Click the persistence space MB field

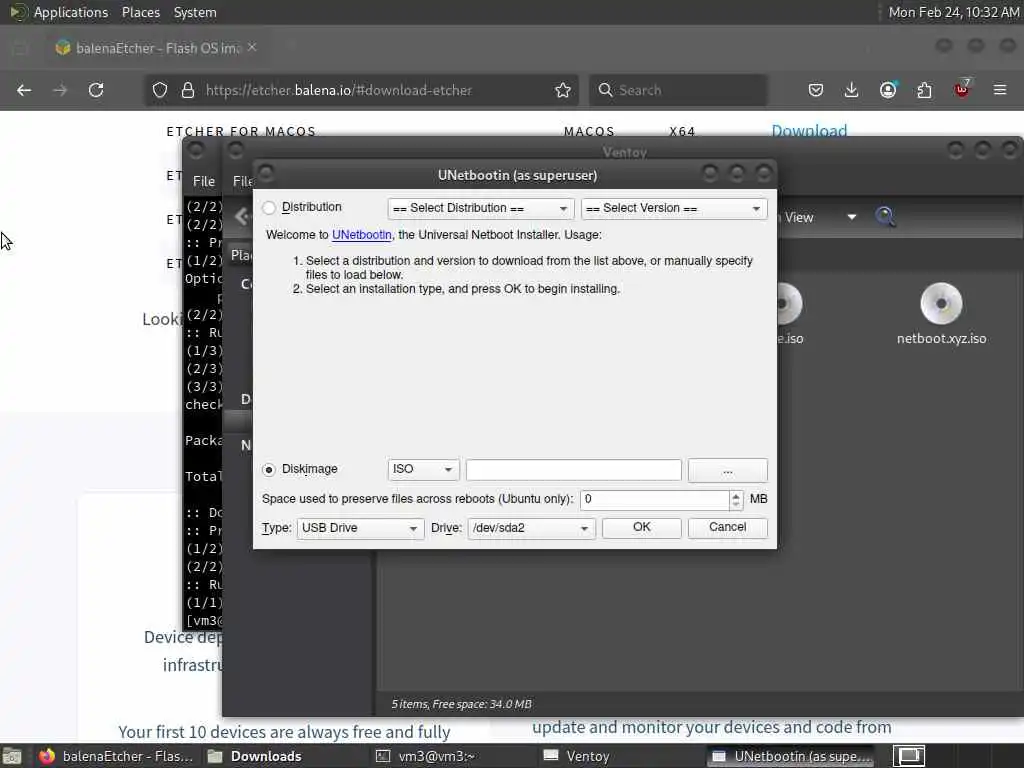pos(654,500)
